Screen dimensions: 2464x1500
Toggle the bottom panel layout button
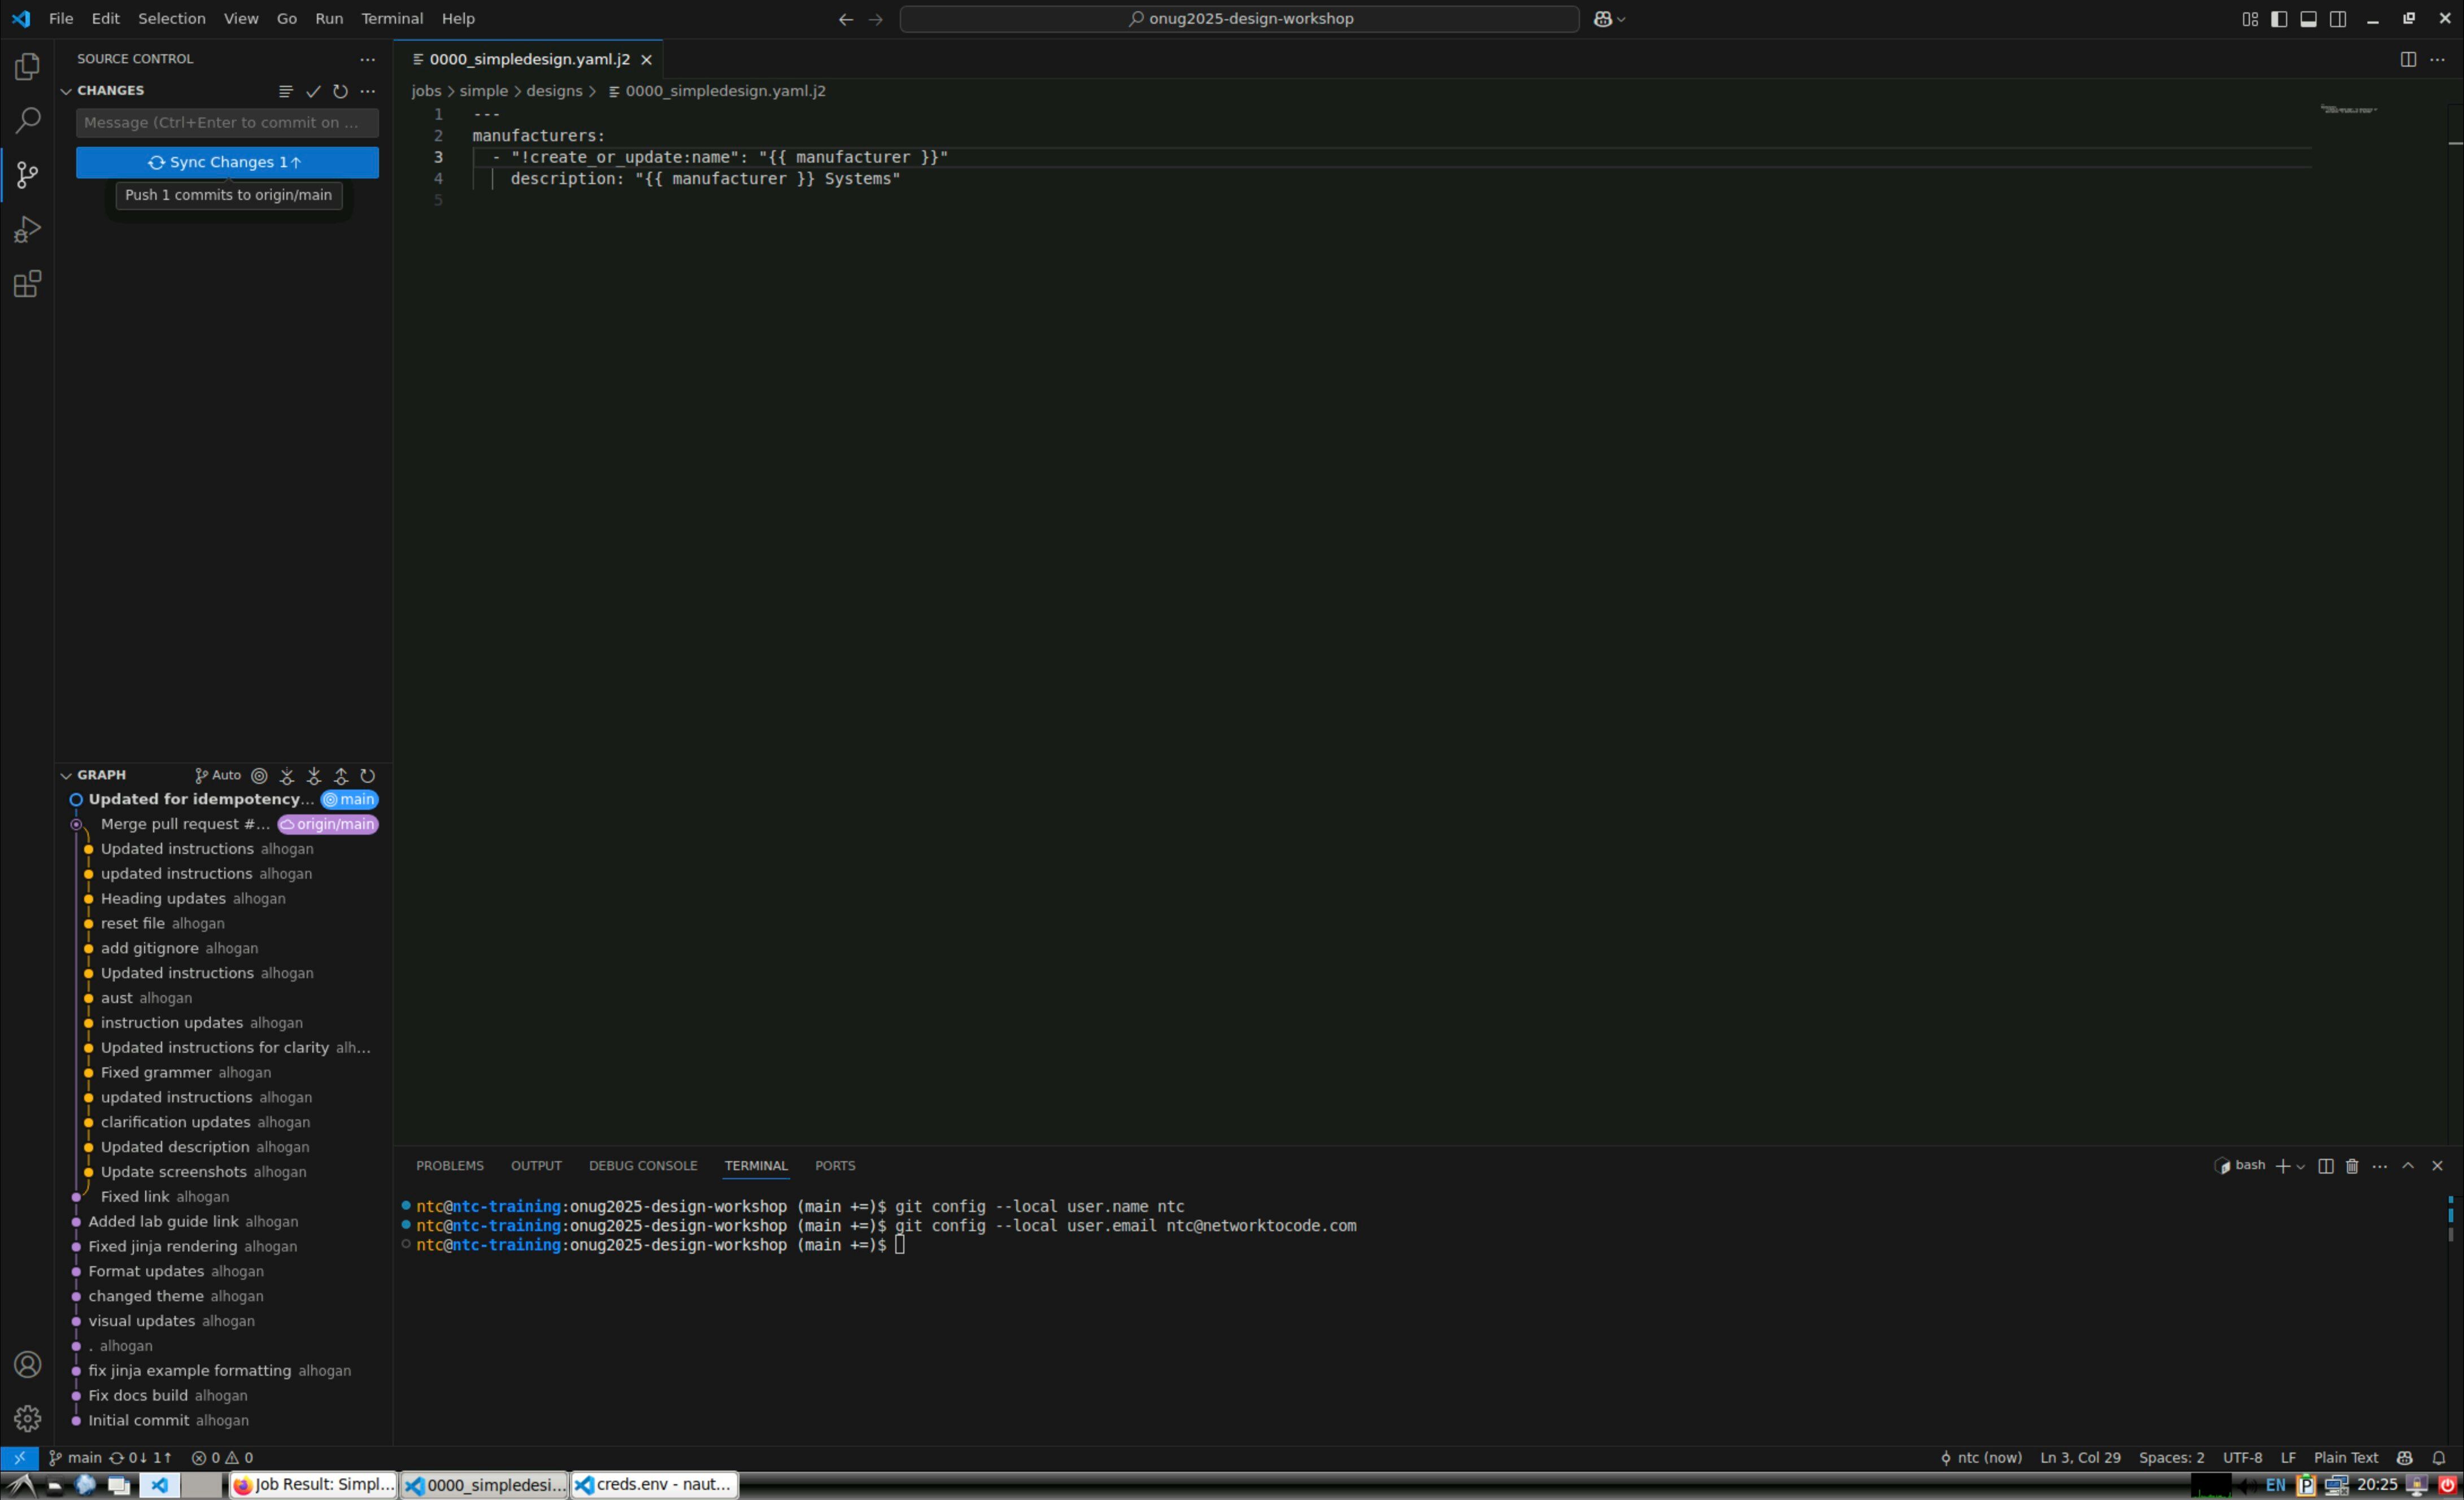tap(2308, 19)
